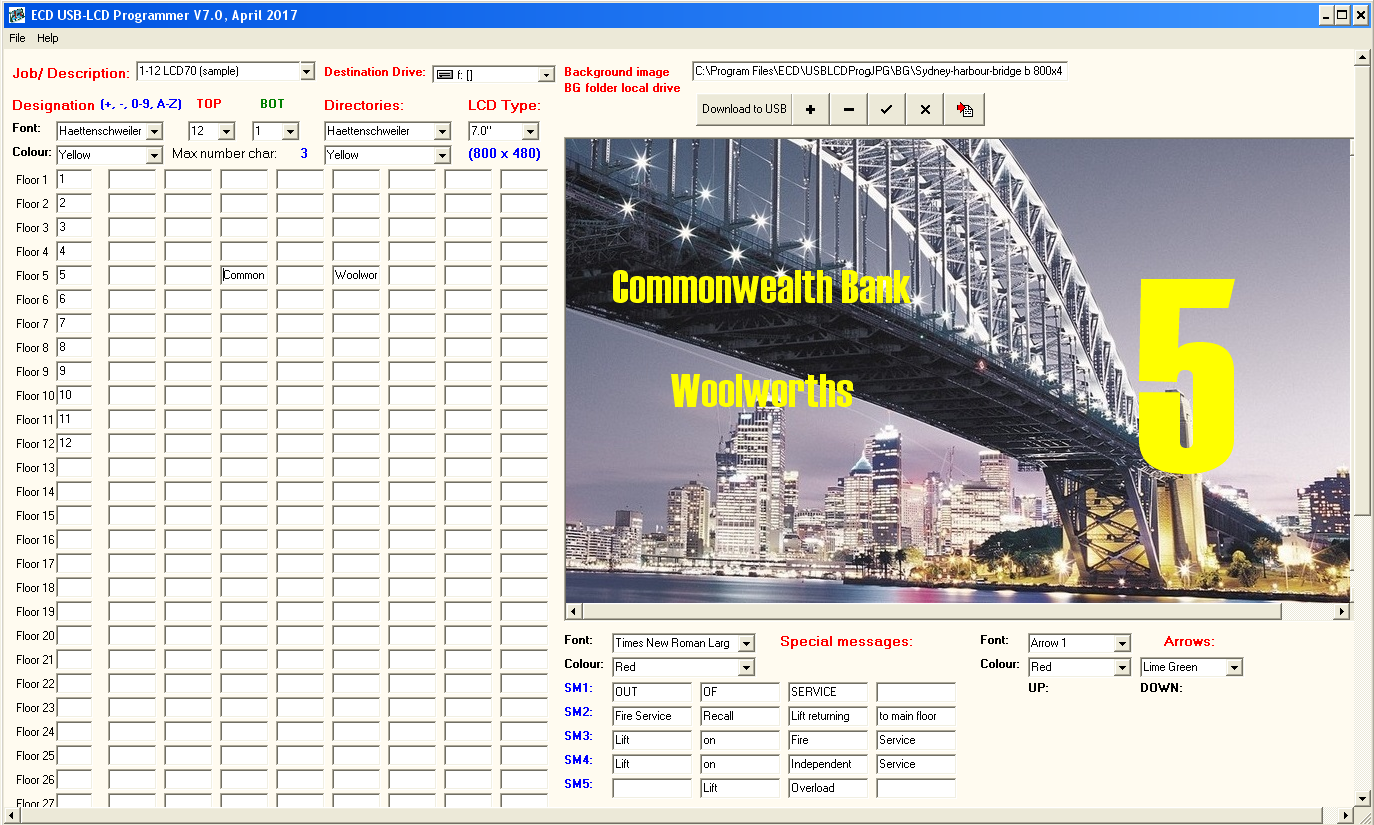The height and width of the screenshot is (825, 1374).
Task: Click the Commonwealth Bank text in preview
Action: (761, 287)
